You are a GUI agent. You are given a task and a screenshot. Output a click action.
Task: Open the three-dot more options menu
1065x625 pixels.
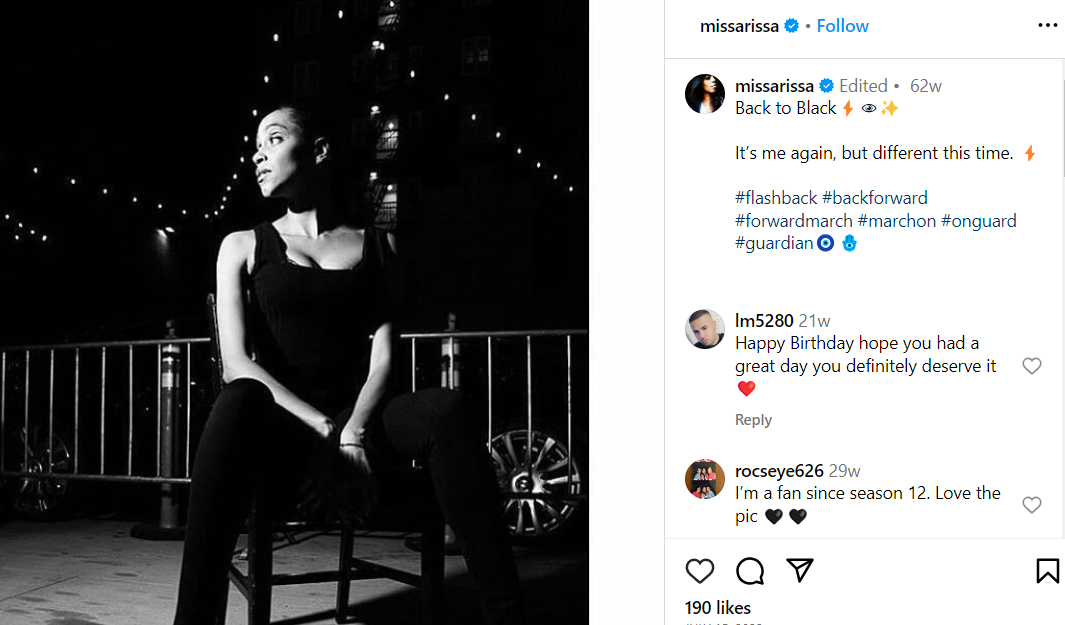click(x=1047, y=26)
